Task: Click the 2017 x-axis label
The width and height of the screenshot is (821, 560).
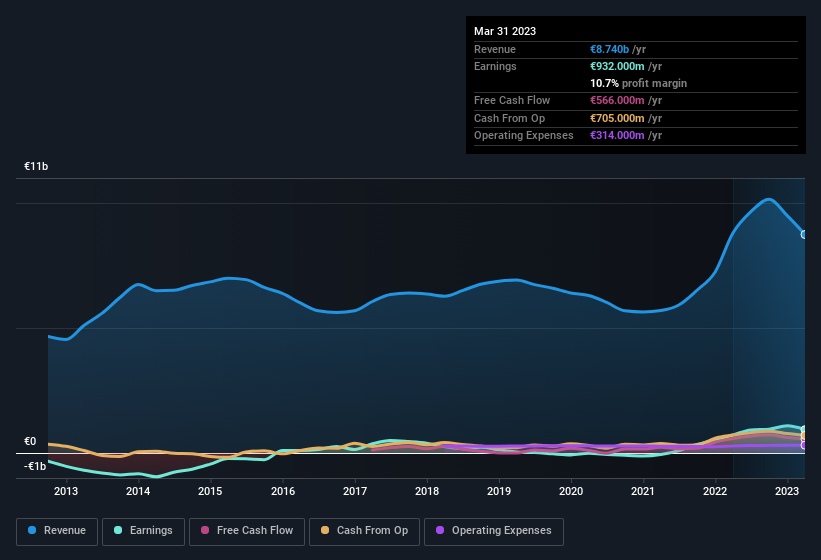Action: point(354,491)
